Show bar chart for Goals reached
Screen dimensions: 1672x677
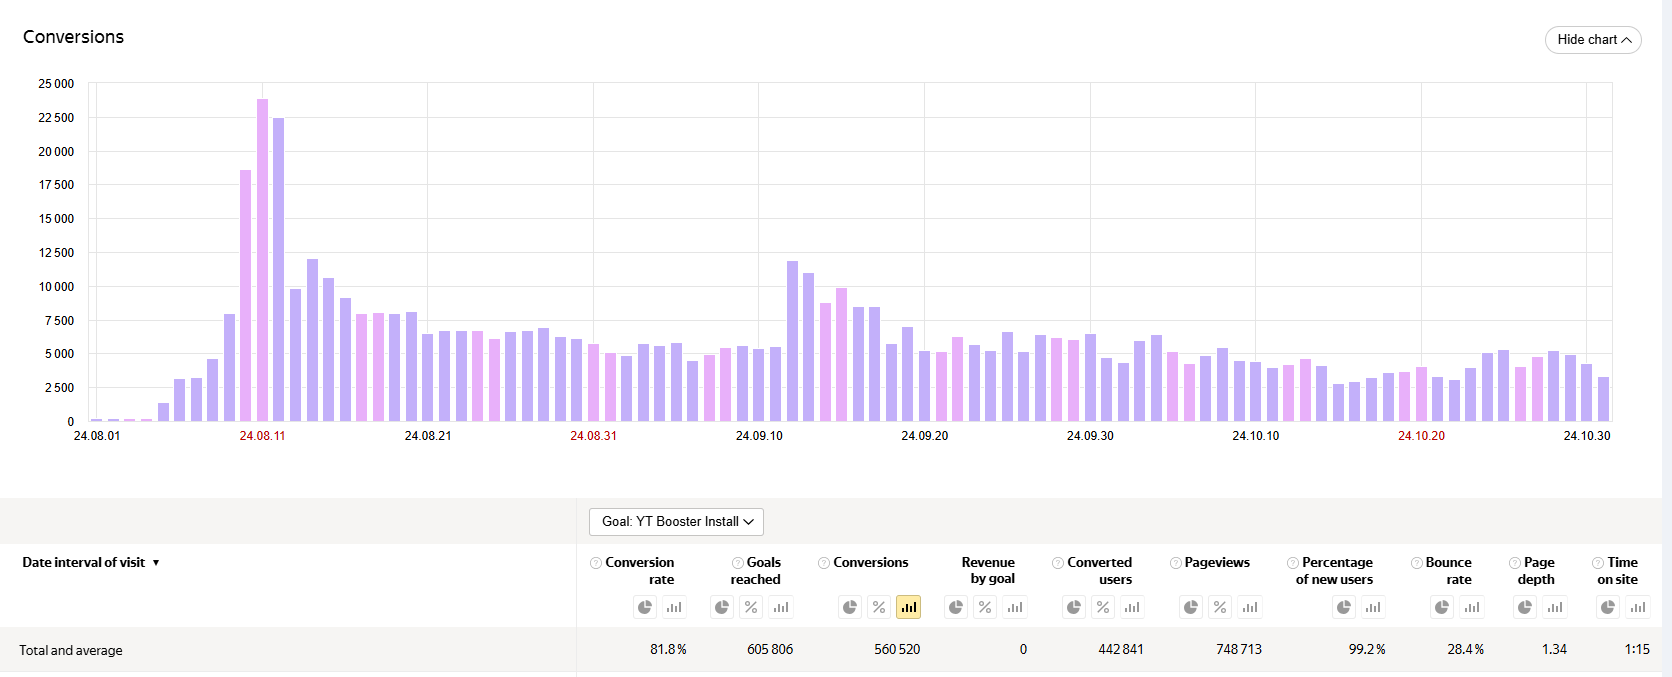click(x=781, y=607)
